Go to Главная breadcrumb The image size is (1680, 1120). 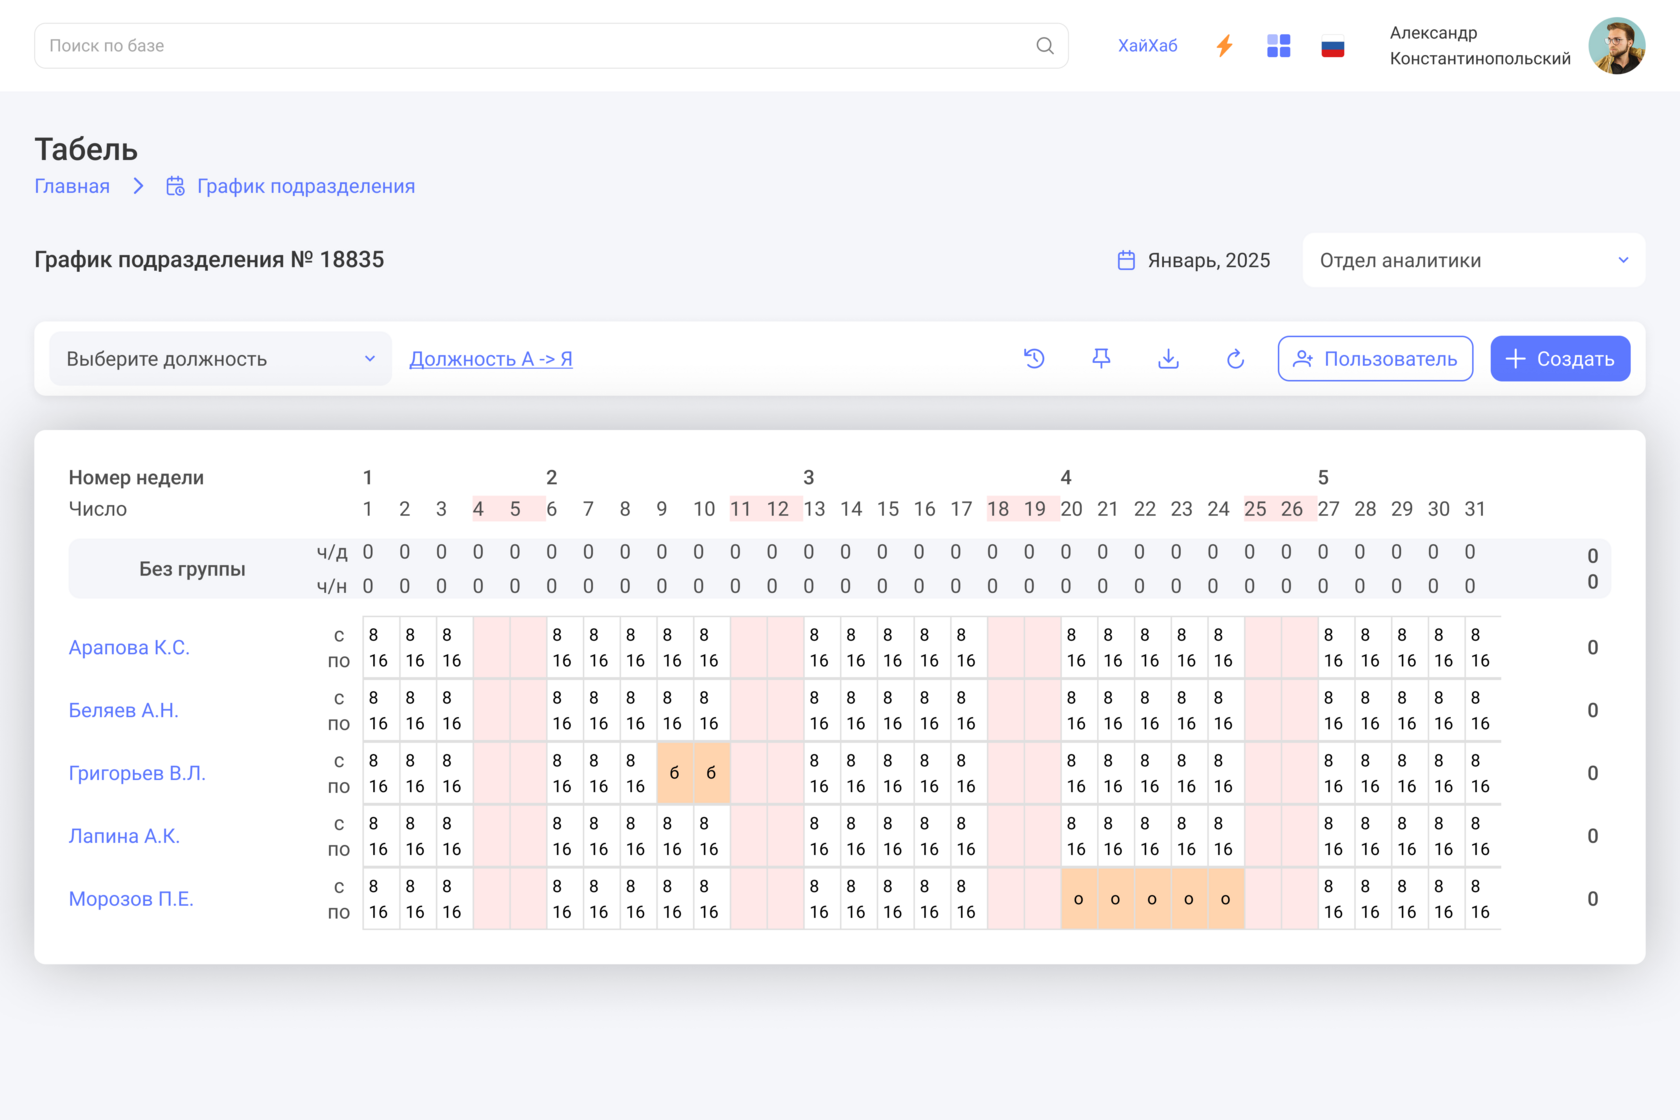coord(72,187)
